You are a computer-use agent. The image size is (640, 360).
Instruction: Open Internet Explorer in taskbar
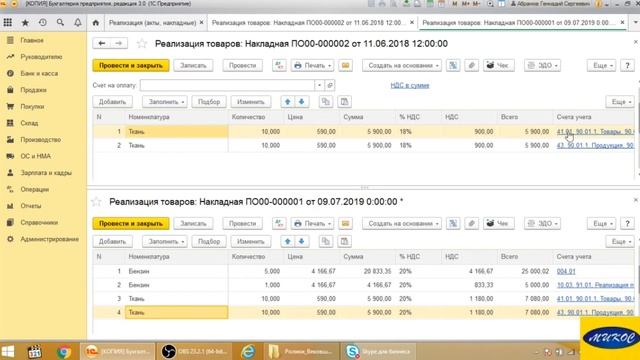point(248,351)
